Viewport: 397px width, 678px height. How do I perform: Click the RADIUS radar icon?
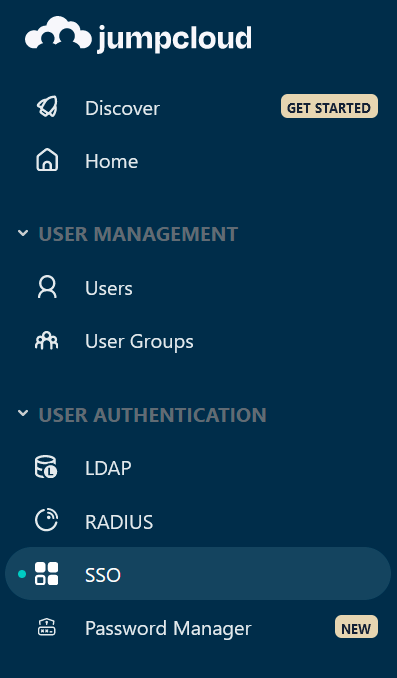point(46,521)
